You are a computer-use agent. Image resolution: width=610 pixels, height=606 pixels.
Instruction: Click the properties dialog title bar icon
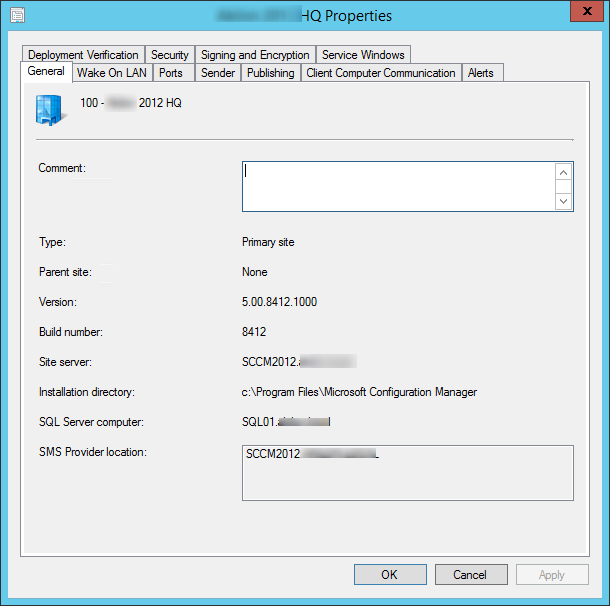[x=18, y=16]
